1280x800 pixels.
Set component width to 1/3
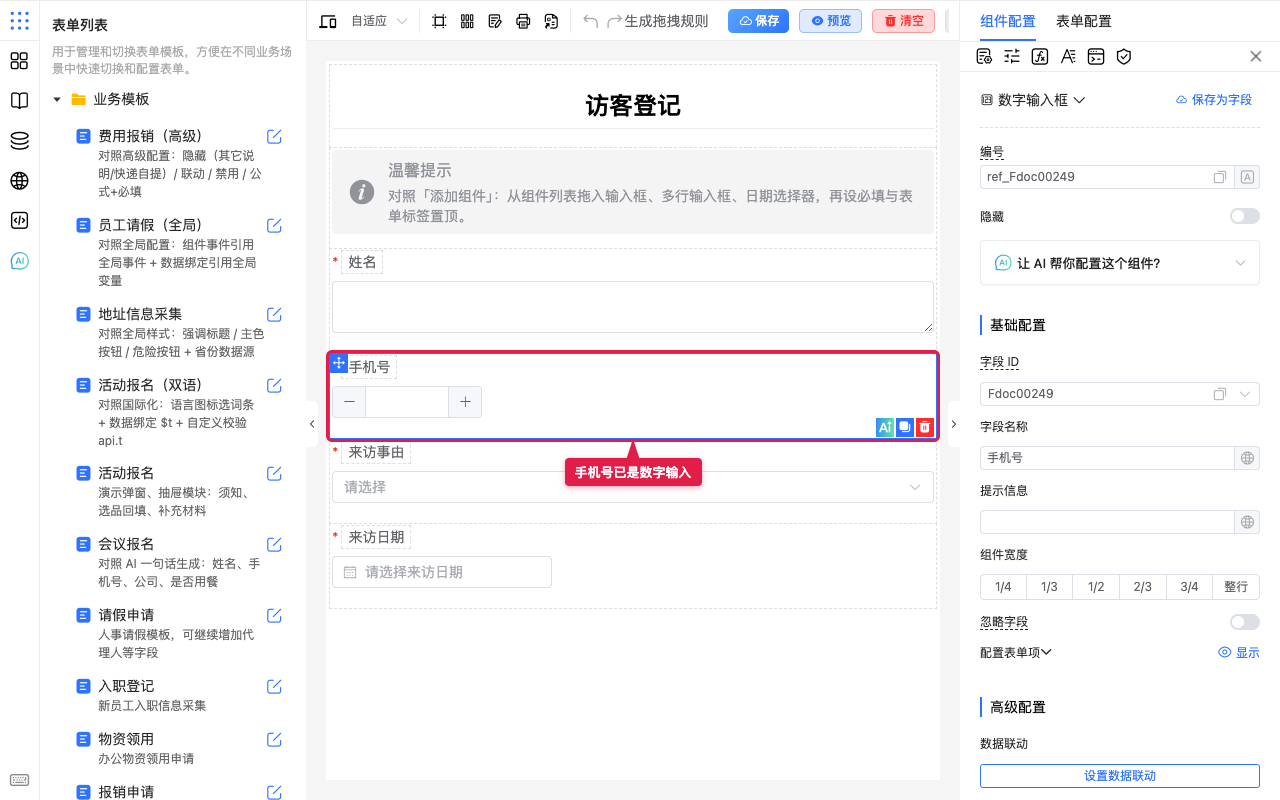click(x=1049, y=587)
